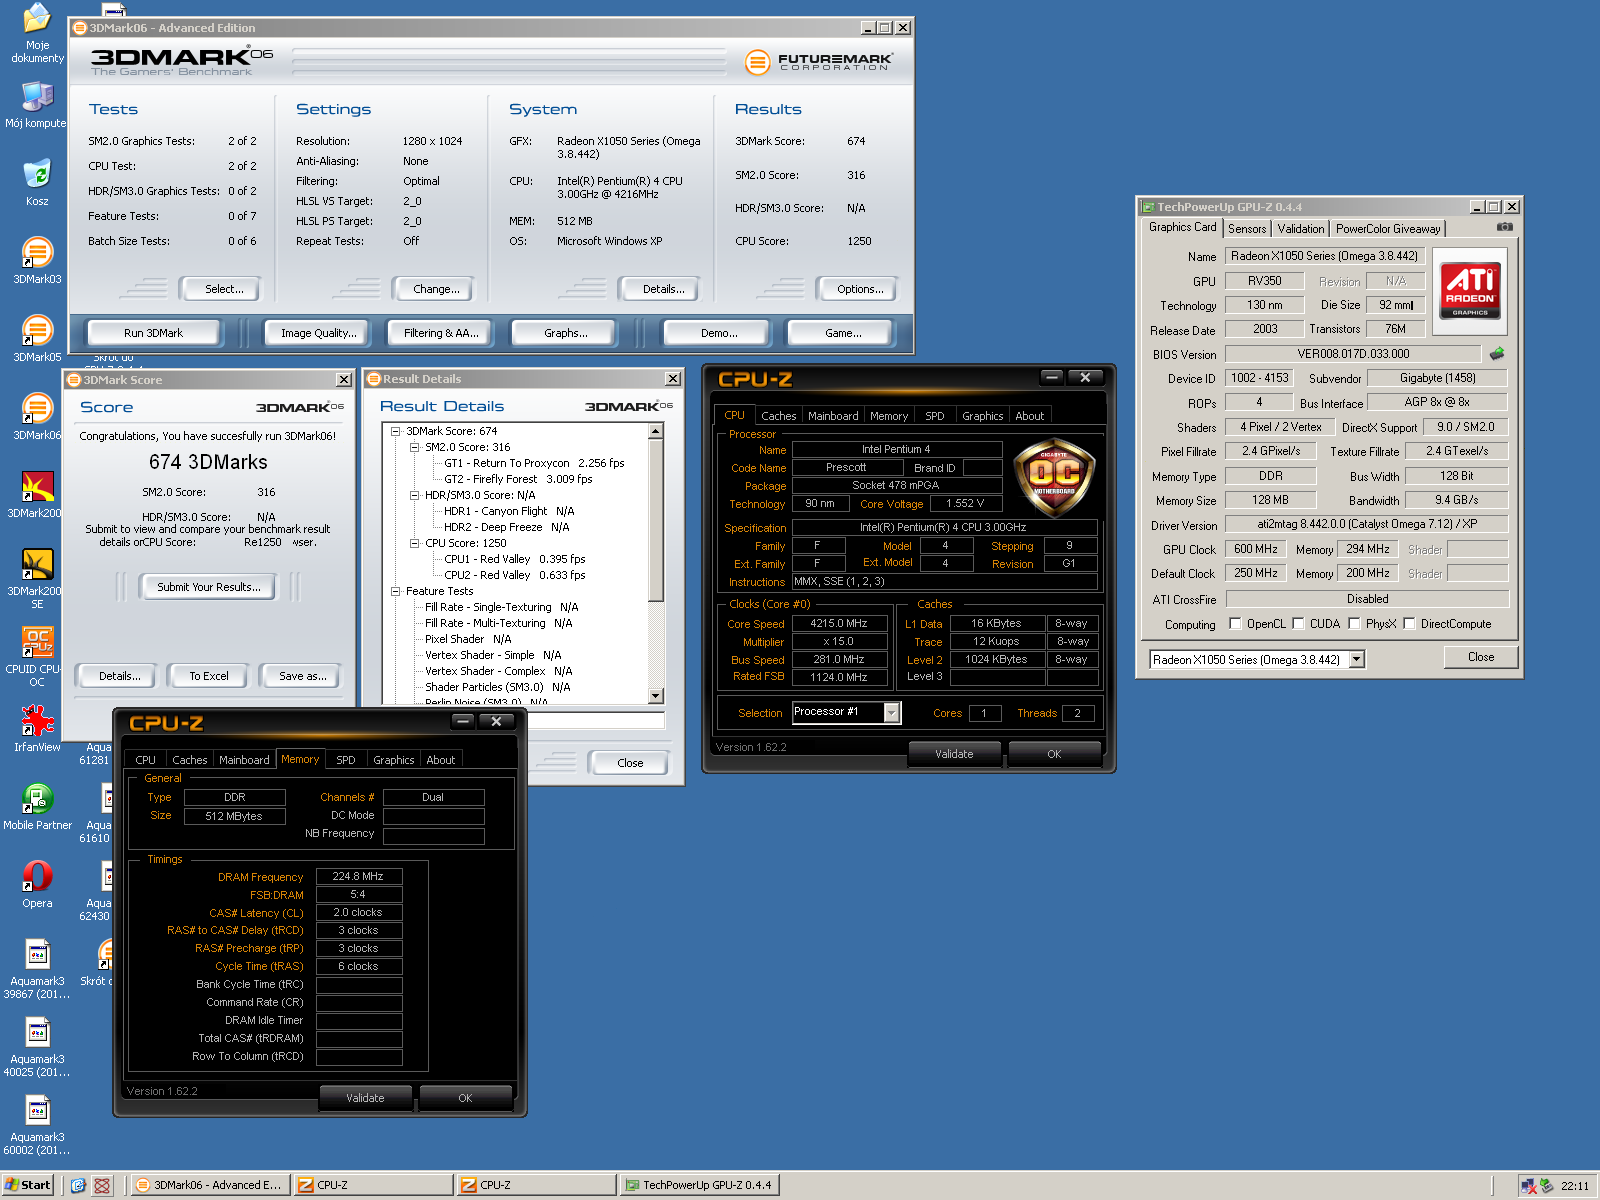Screen dimensions: 1600x1200
Task: Open Mainboard tab in CPU-Z CPU window
Action: pyautogui.click(x=833, y=416)
